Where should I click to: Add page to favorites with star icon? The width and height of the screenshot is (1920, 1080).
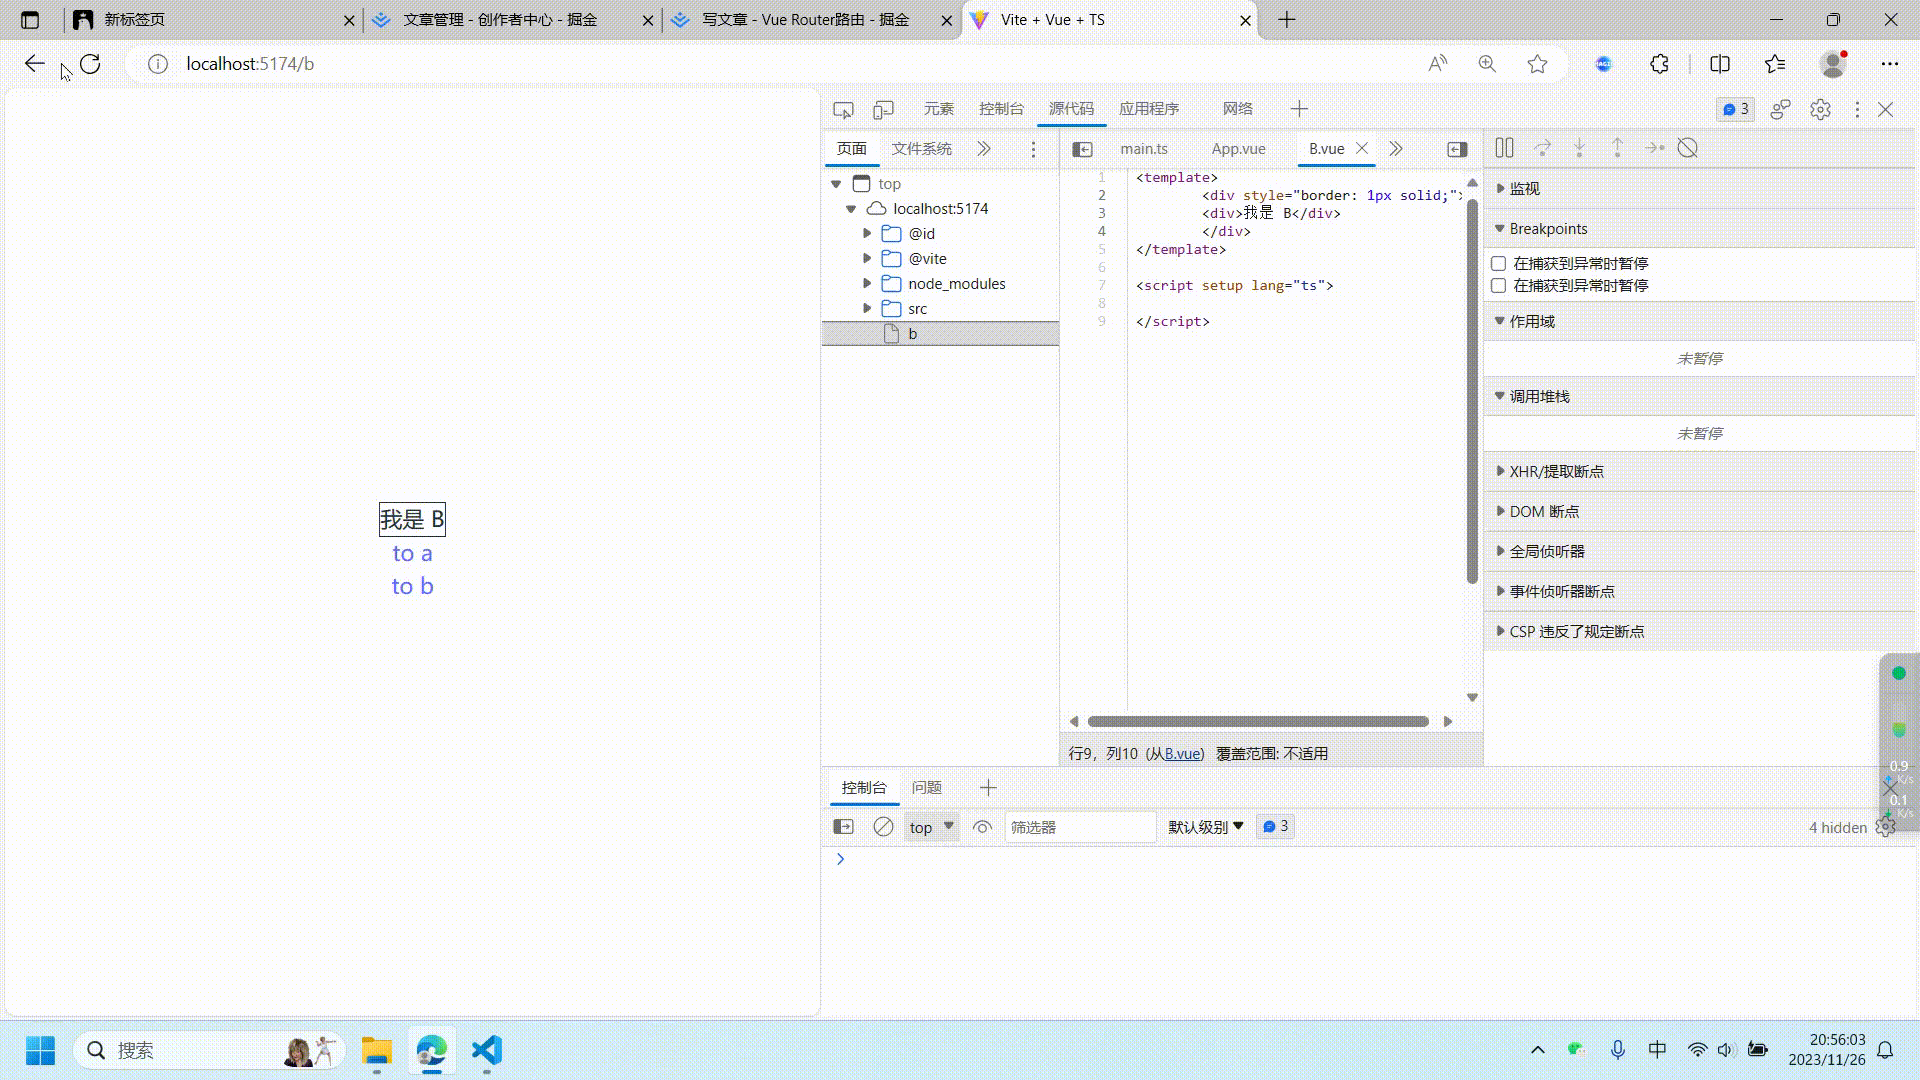coord(1537,64)
